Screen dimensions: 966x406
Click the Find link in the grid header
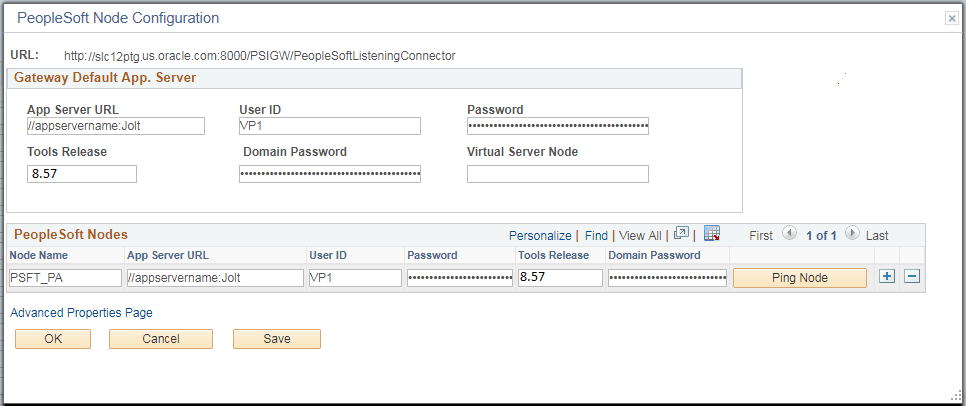click(596, 235)
